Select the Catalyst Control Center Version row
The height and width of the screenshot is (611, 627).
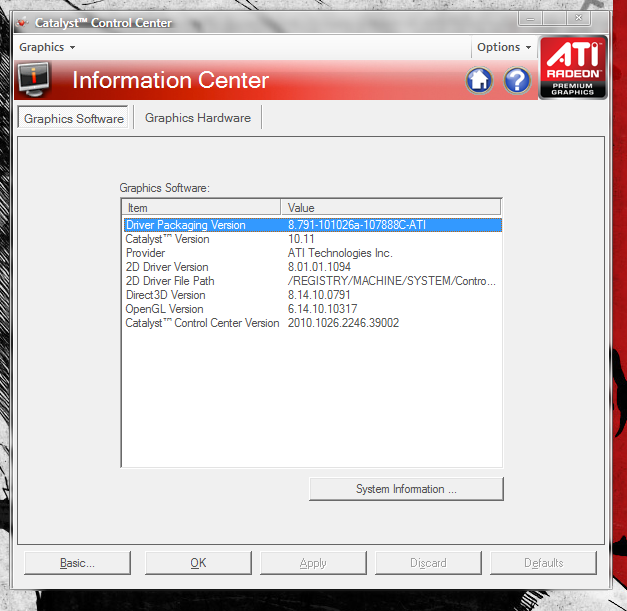(x=313, y=323)
